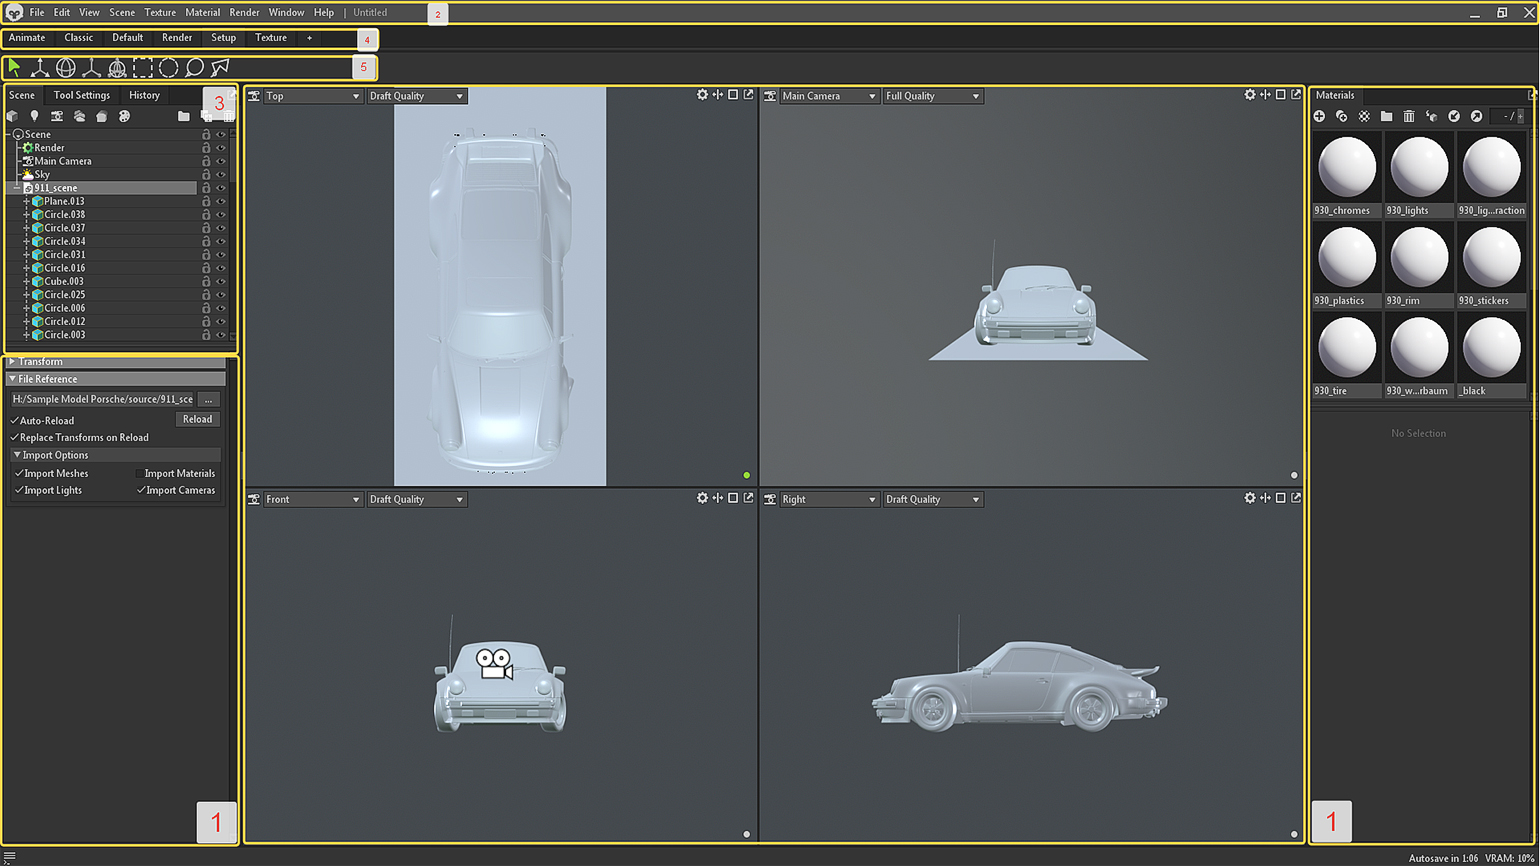This screenshot has height=866, width=1540.
Task: Choose the lasso selection tool
Action: pos(194,68)
